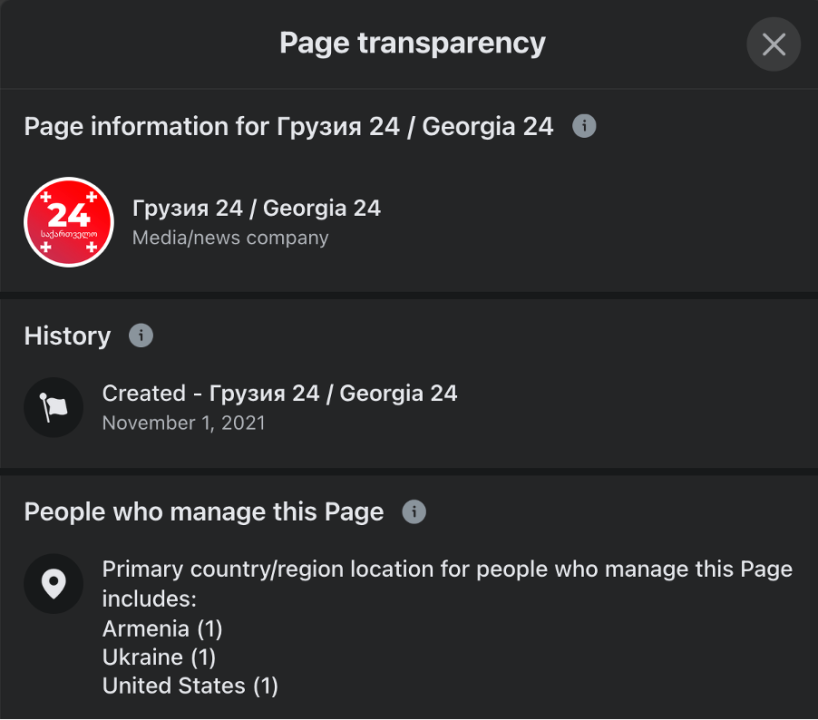The image size is (818, 720).
Task: Click the Ukraine (1) location entry
Action: click(159, 657)
